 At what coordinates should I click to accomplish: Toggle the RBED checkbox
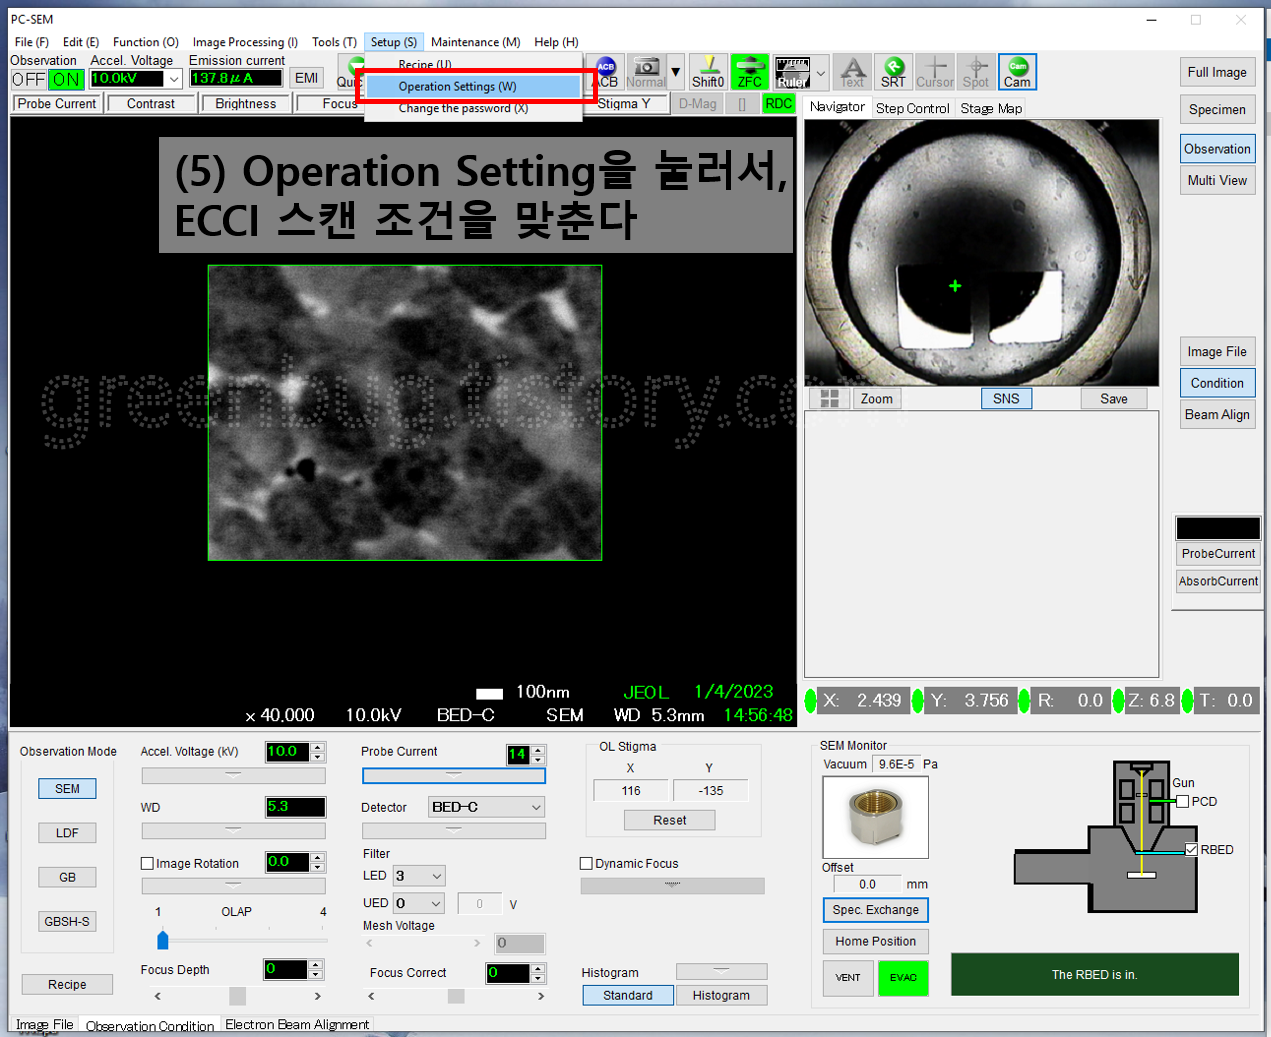(x=1191, y=849)
